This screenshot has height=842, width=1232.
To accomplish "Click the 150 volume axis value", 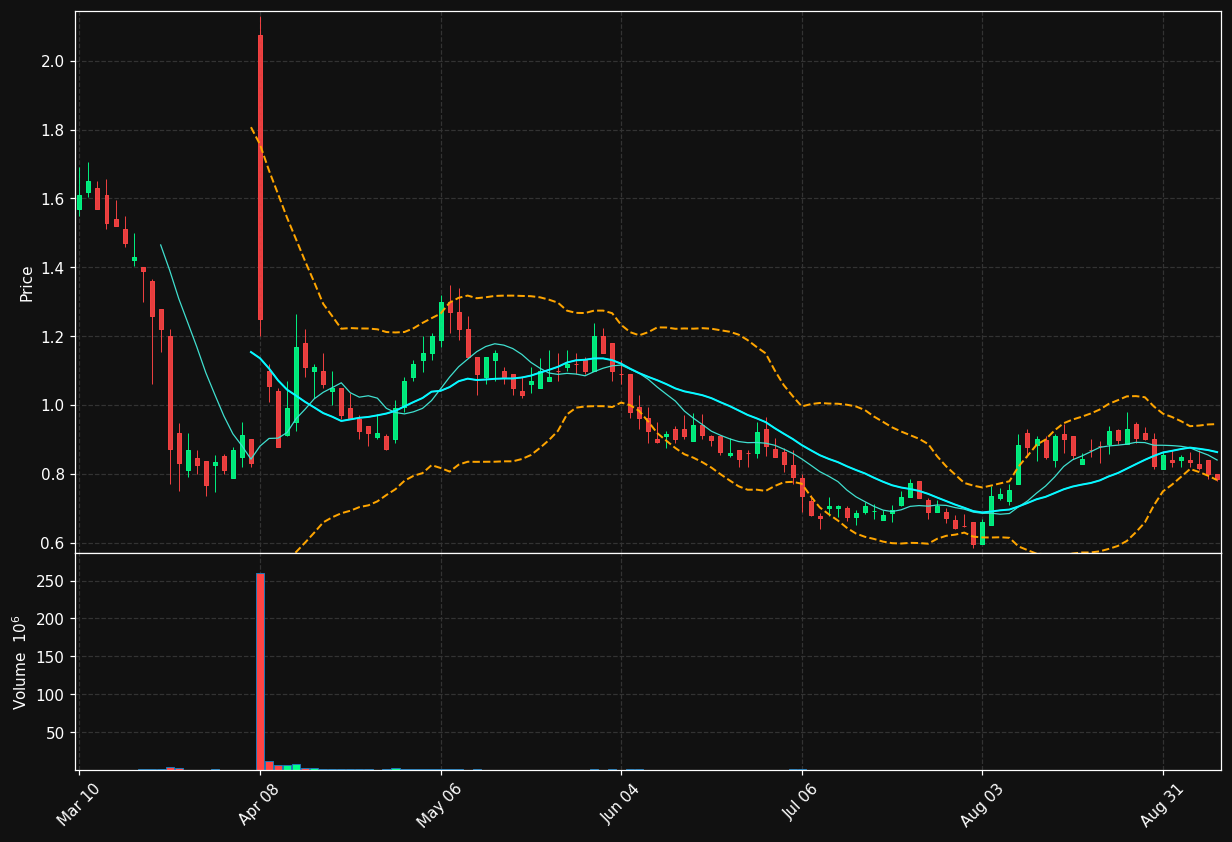I will point(51,658).
